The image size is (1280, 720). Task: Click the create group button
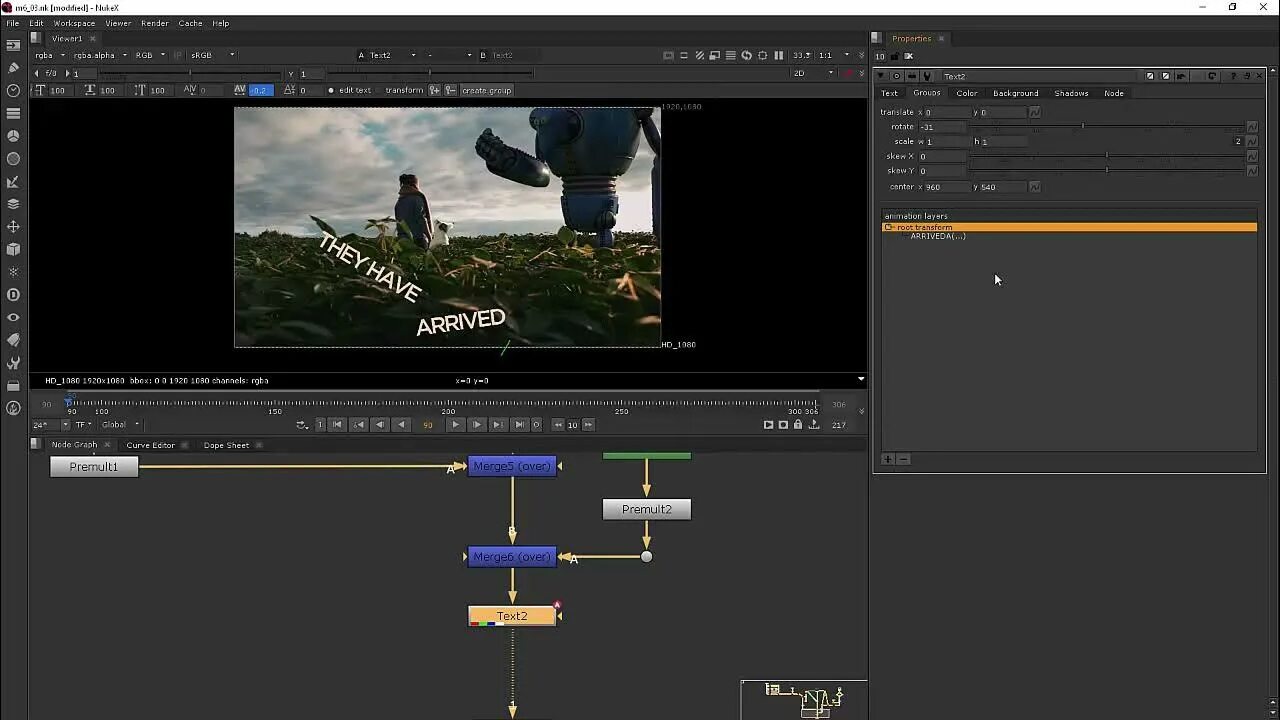click(x=487, y=90)
